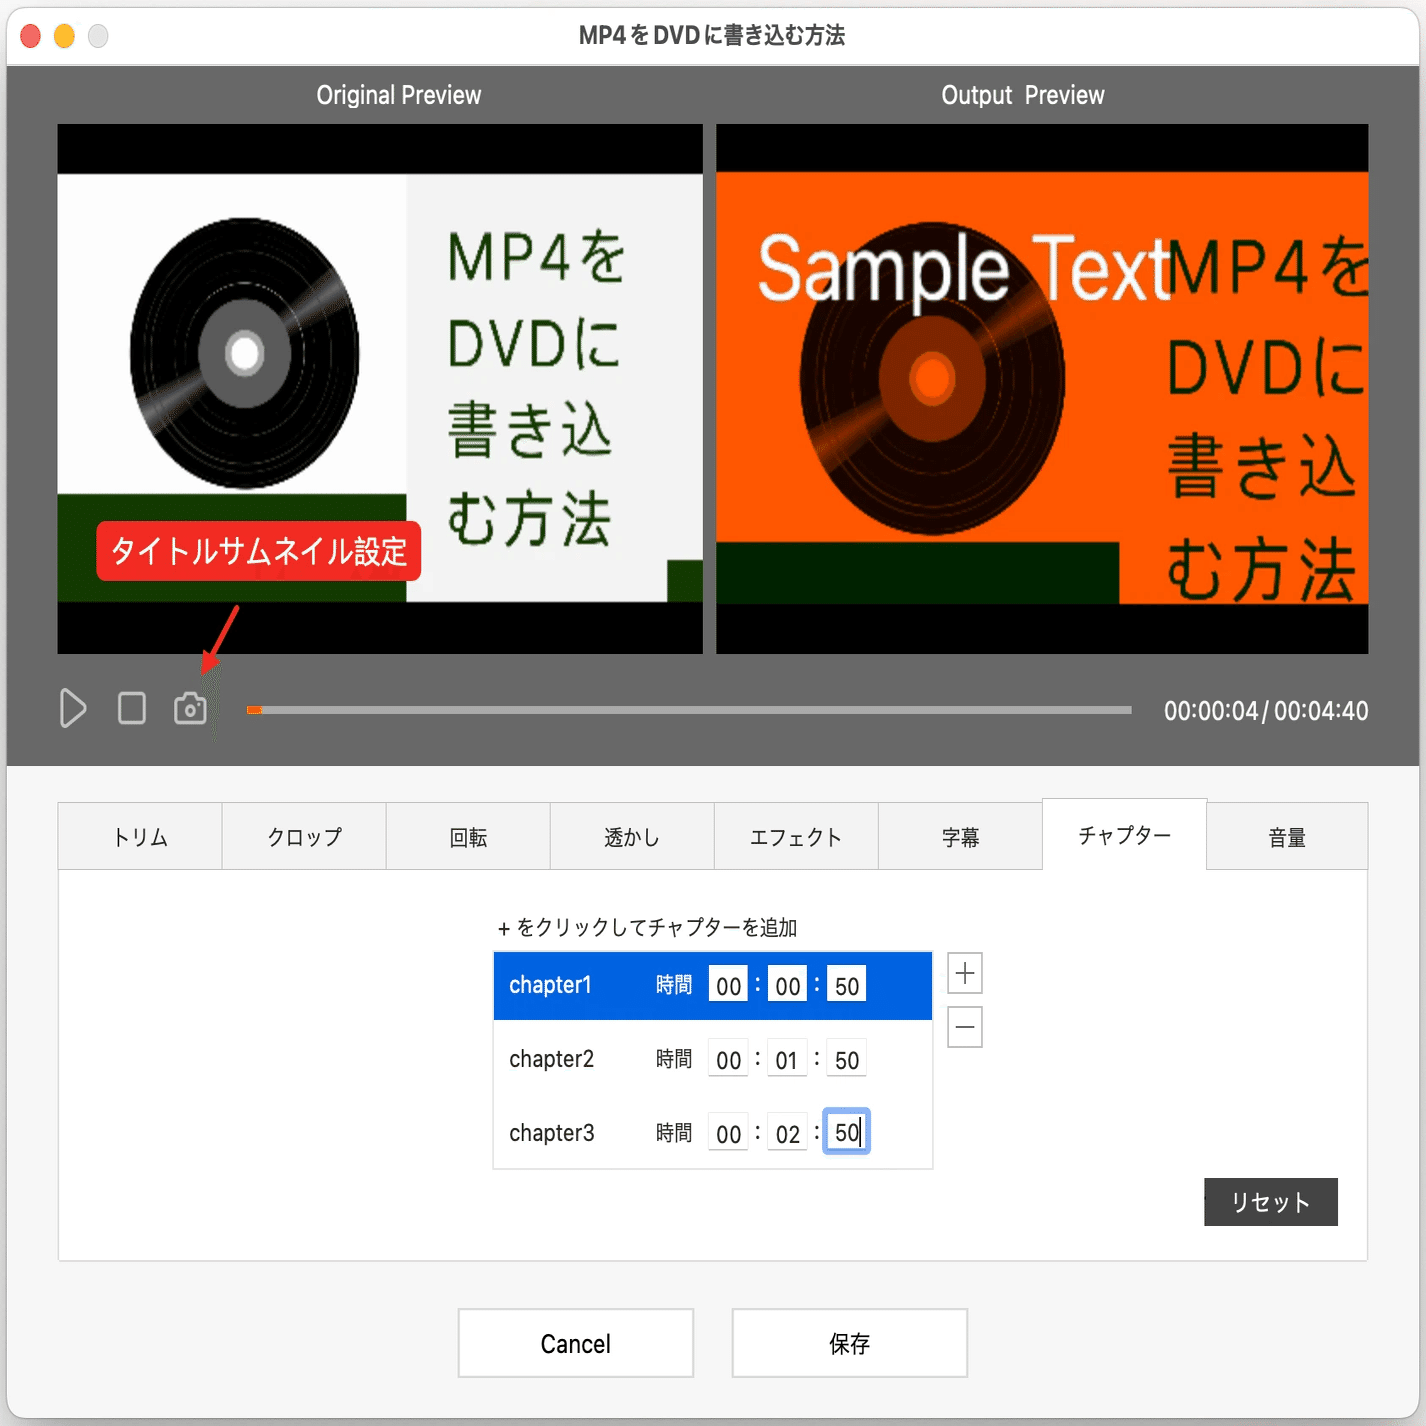Click the plus icon to add a chapter
1426x1426 pixels.
[963, 971]
